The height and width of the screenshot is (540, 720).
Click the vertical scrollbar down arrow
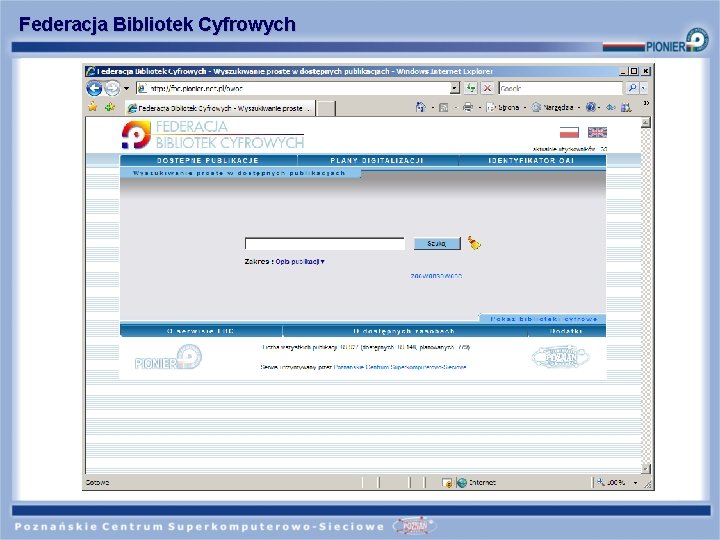(x=646, y=468)
